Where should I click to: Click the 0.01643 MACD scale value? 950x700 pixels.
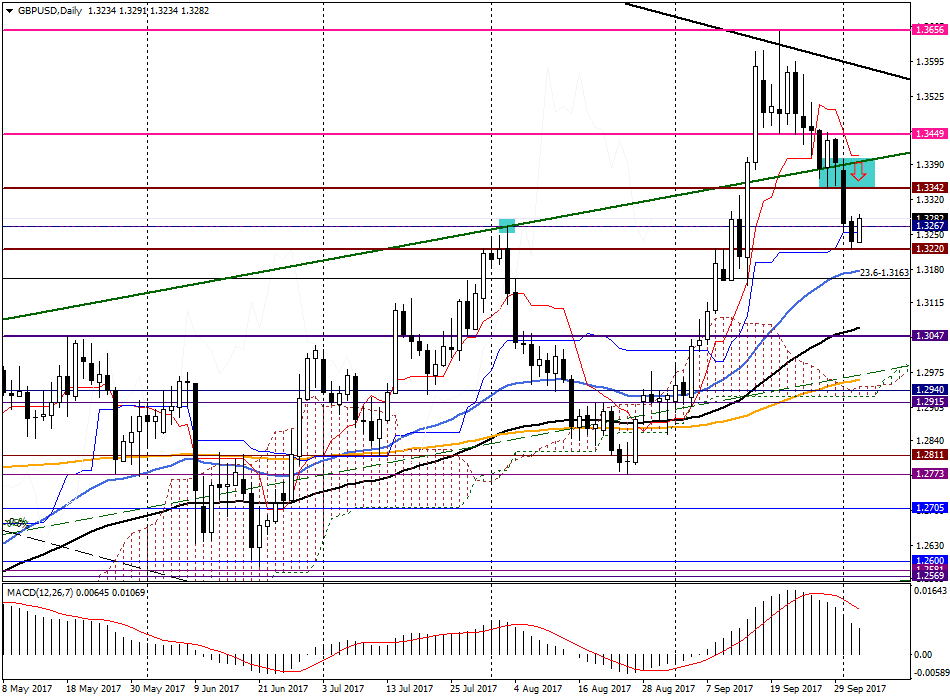[x=929, y=590]
